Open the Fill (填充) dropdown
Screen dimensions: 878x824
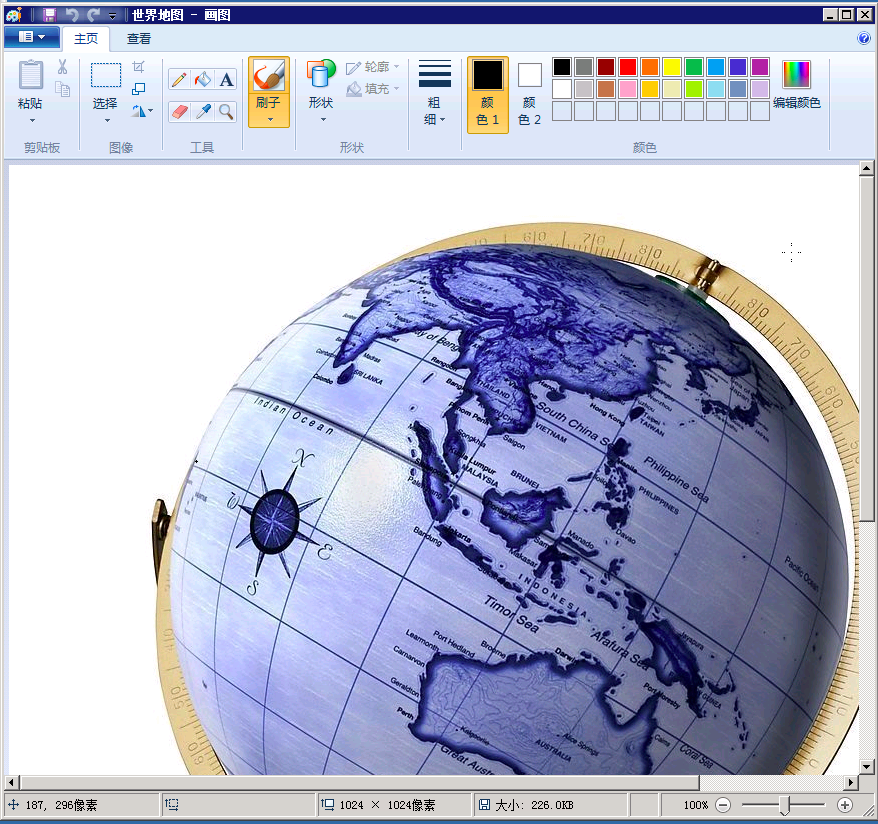[372, 88]
